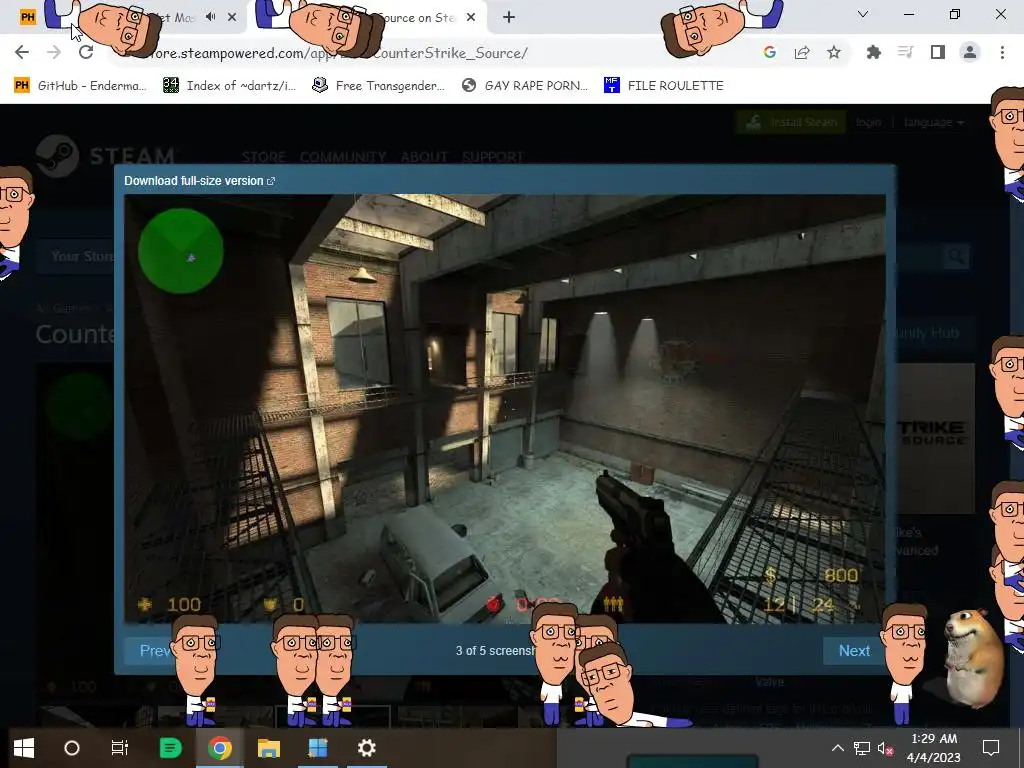1024x768 pixels.
Task: Open Task View on taskbar
Action: (120, 748)
